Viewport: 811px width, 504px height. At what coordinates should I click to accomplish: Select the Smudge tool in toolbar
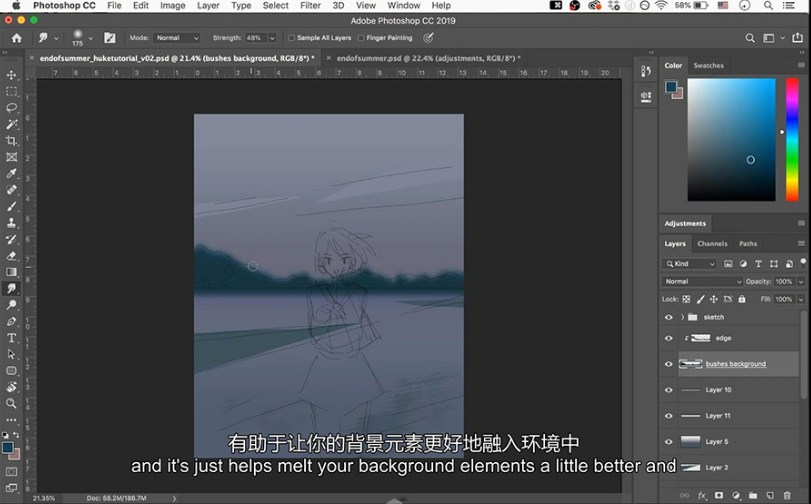click(11, 288)
